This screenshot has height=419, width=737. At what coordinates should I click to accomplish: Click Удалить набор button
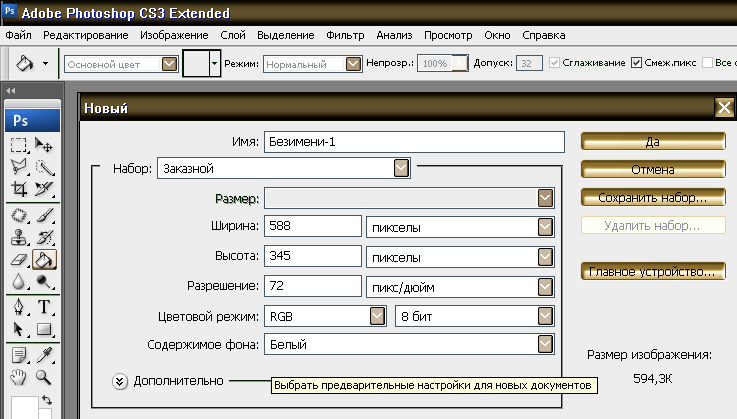tap(653, 225)
